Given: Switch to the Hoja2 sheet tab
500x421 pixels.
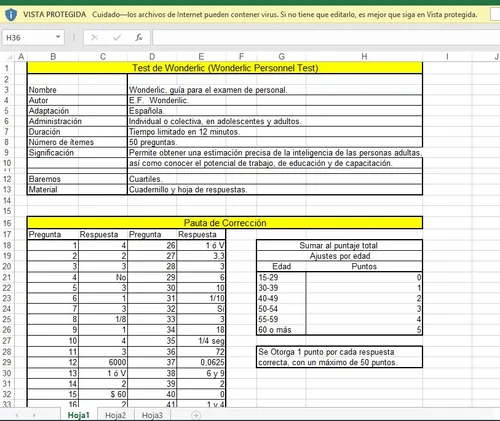Looking at the screenshot, I should click(x=115, y=415).
